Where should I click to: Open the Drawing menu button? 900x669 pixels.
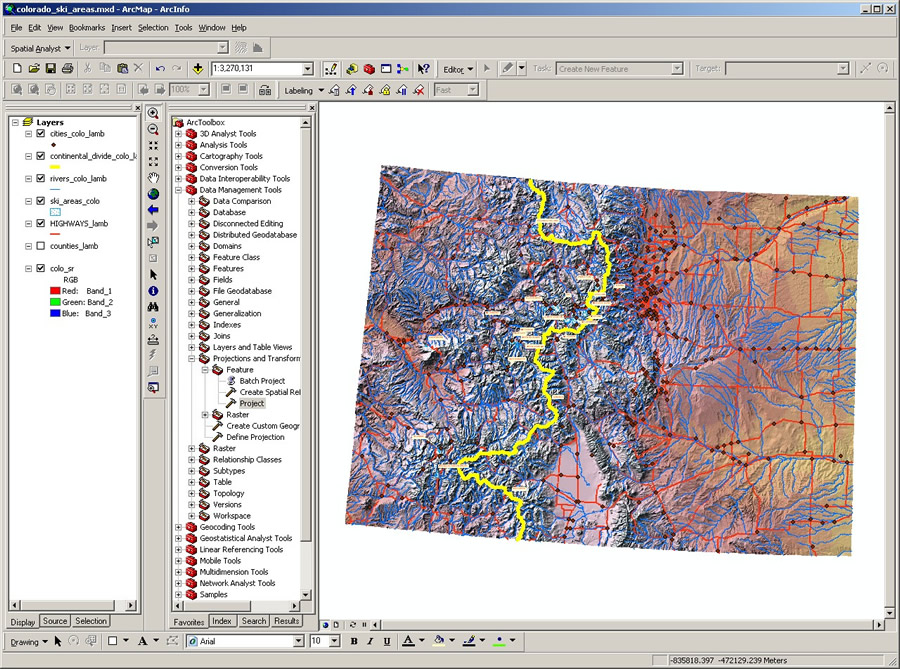[x=29, y=641]
